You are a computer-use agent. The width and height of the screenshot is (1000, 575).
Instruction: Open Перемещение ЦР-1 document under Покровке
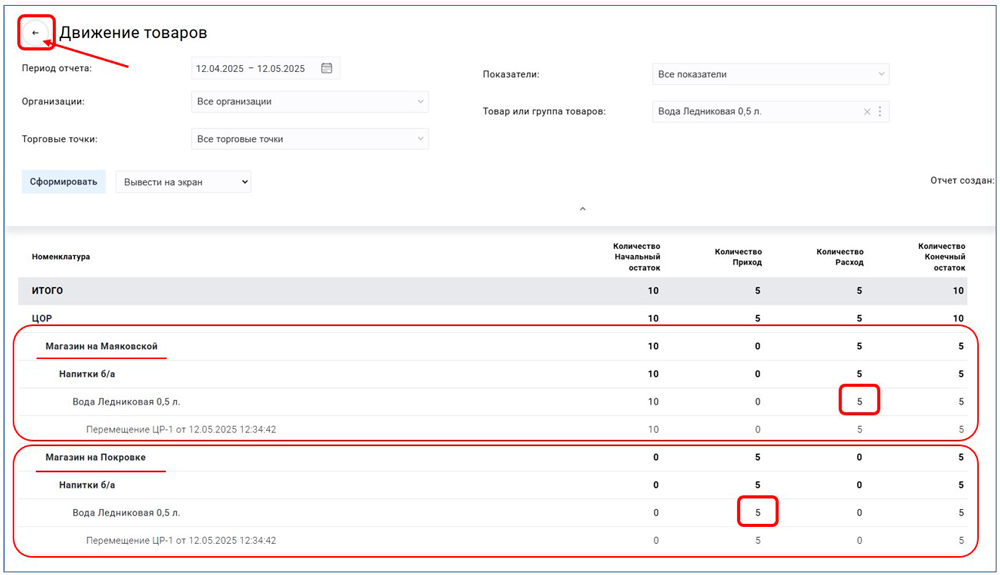tap(181, 540)
